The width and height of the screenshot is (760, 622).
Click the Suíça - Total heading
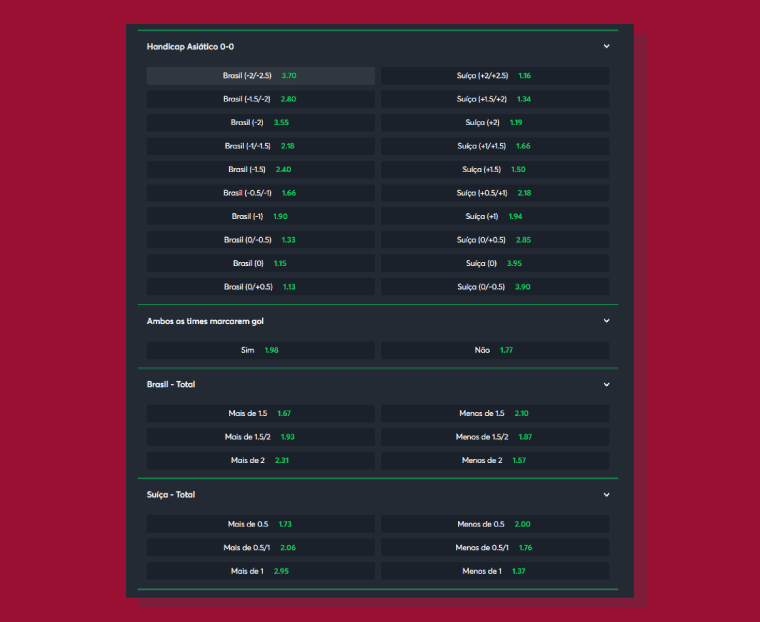[171, 494]
